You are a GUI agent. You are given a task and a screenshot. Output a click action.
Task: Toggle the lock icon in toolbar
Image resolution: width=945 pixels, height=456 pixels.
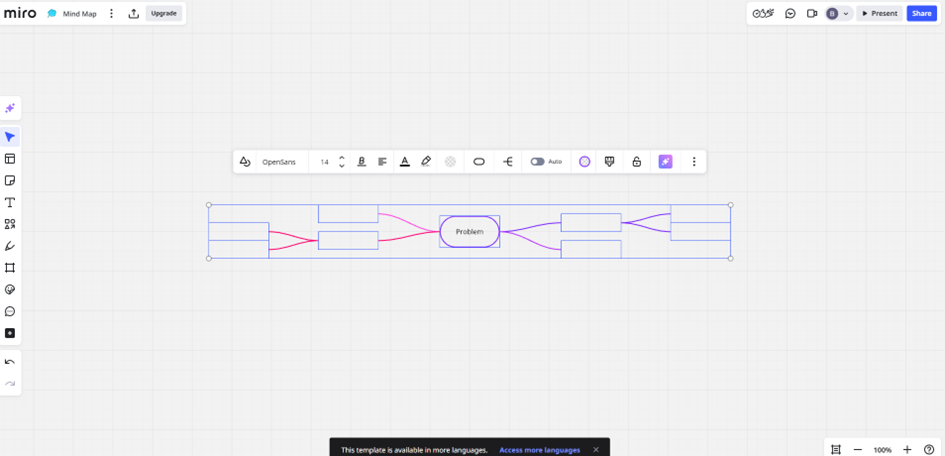[636, 162]
